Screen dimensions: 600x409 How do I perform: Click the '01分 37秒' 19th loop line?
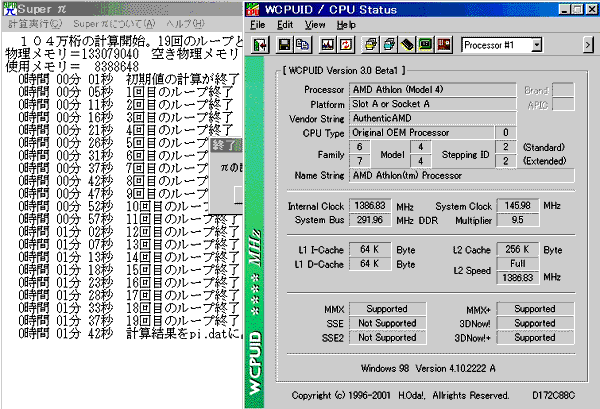click(x=129, y=321)
